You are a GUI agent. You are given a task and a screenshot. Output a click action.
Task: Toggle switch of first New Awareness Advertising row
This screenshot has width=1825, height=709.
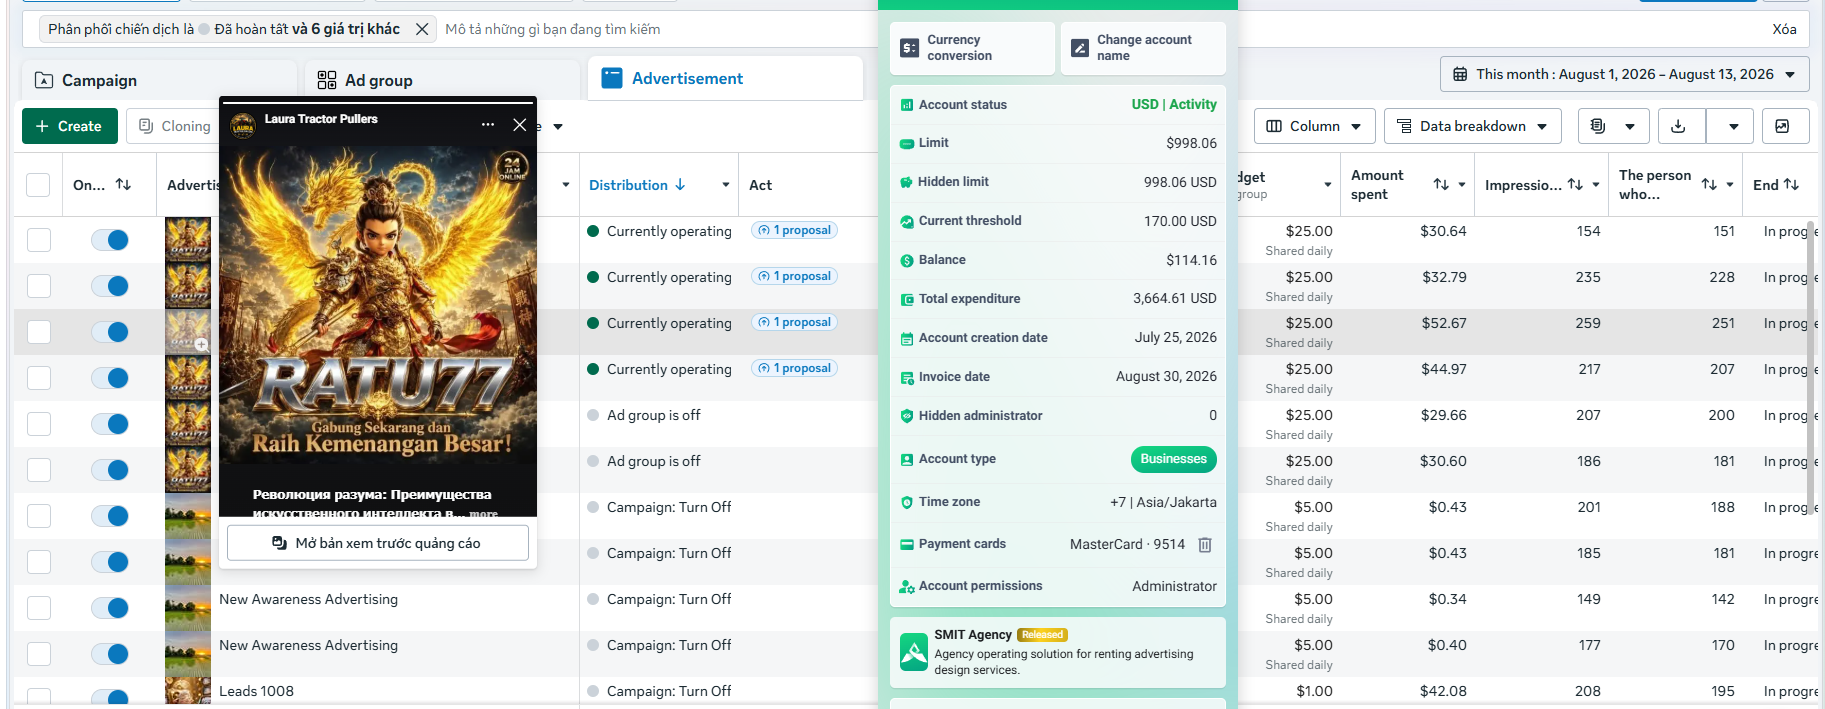click(x=110, y=608)
